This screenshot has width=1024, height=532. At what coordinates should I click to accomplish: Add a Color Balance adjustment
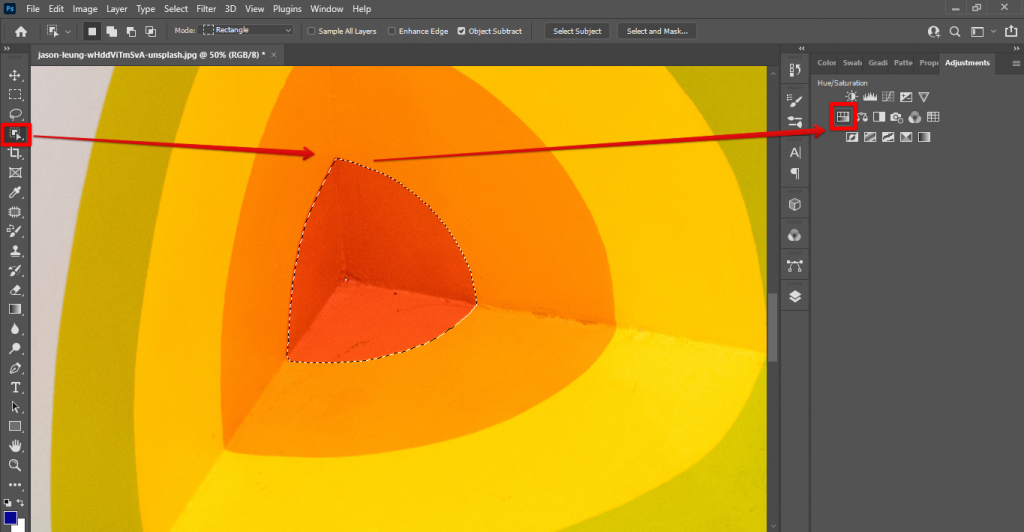point(861,117)
